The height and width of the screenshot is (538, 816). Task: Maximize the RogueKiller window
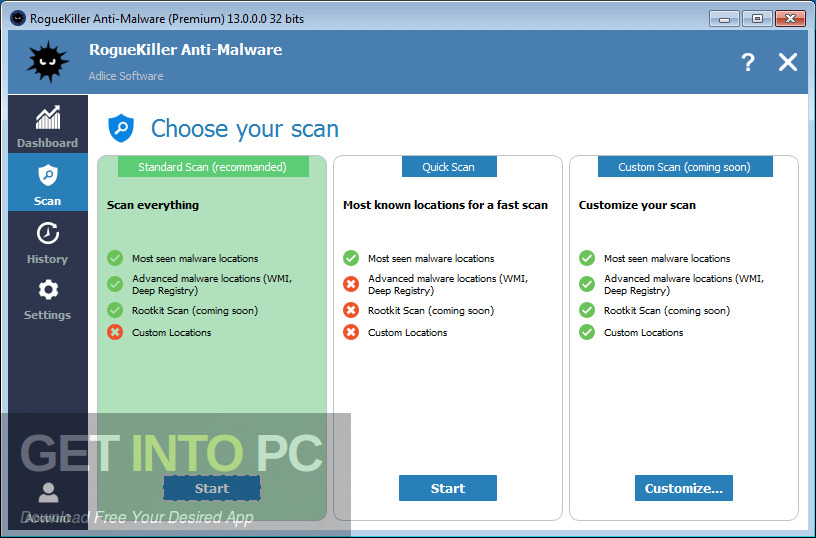[757, 19]
